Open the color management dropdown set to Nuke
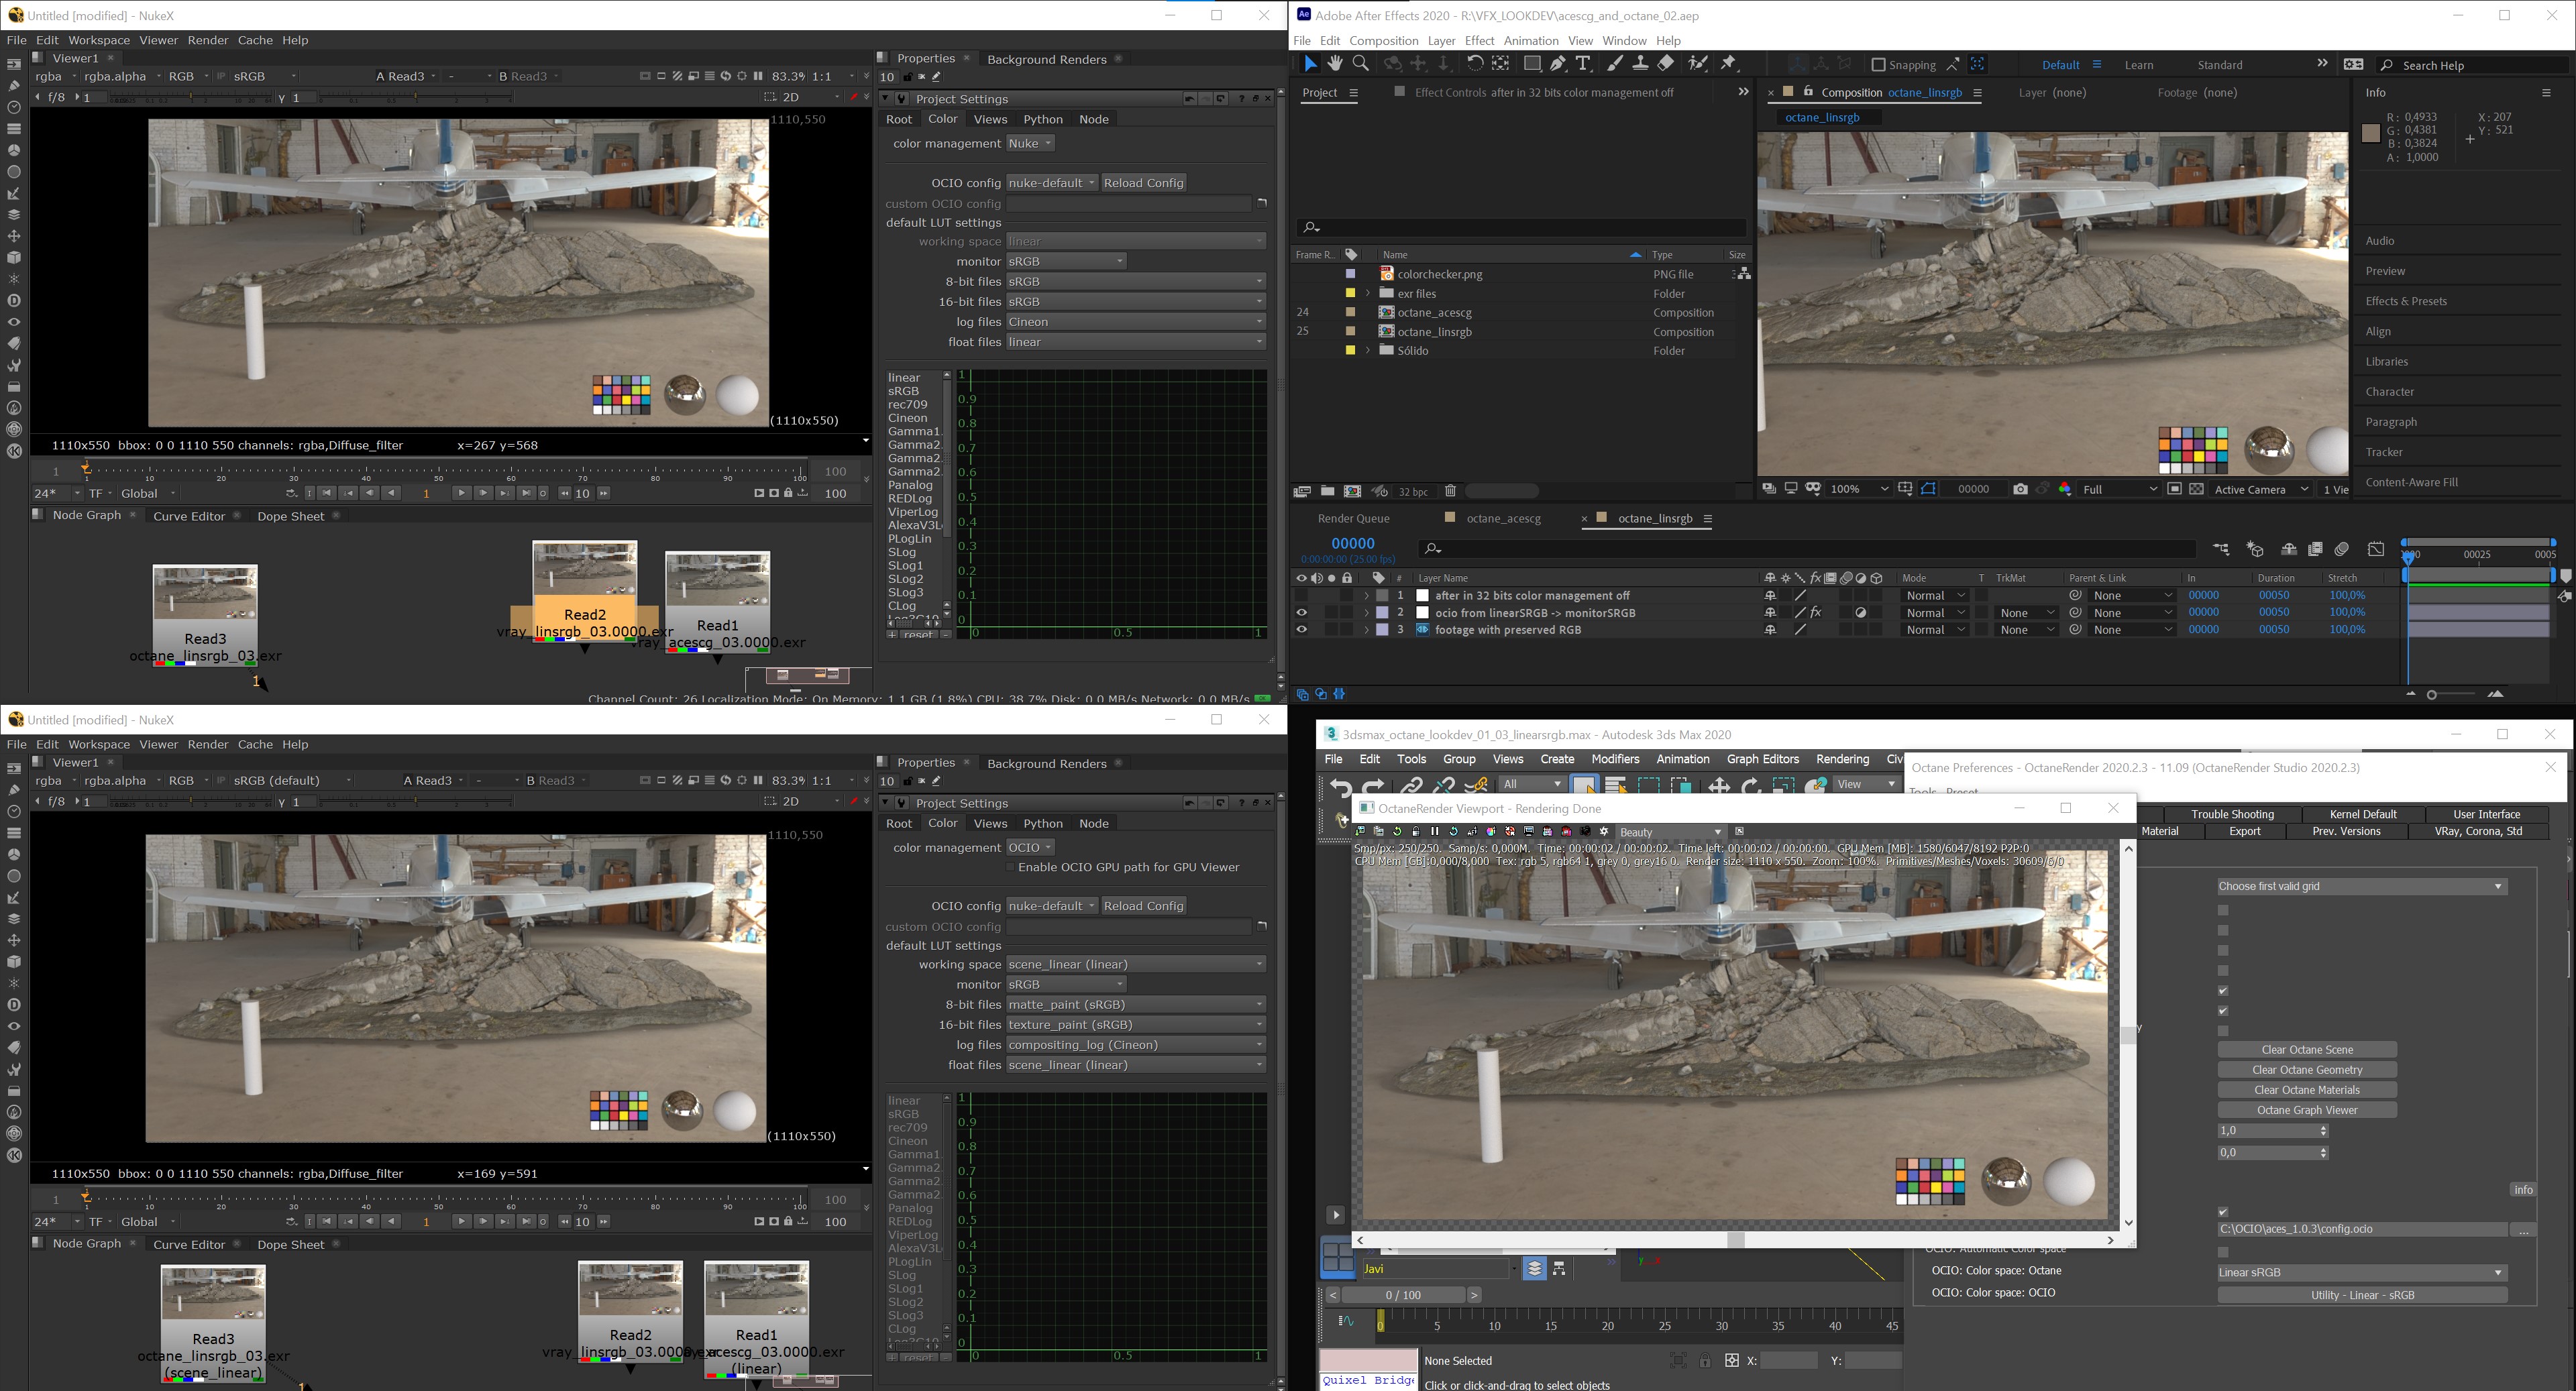The image size is (2576, 1391). pos(1030,144)
